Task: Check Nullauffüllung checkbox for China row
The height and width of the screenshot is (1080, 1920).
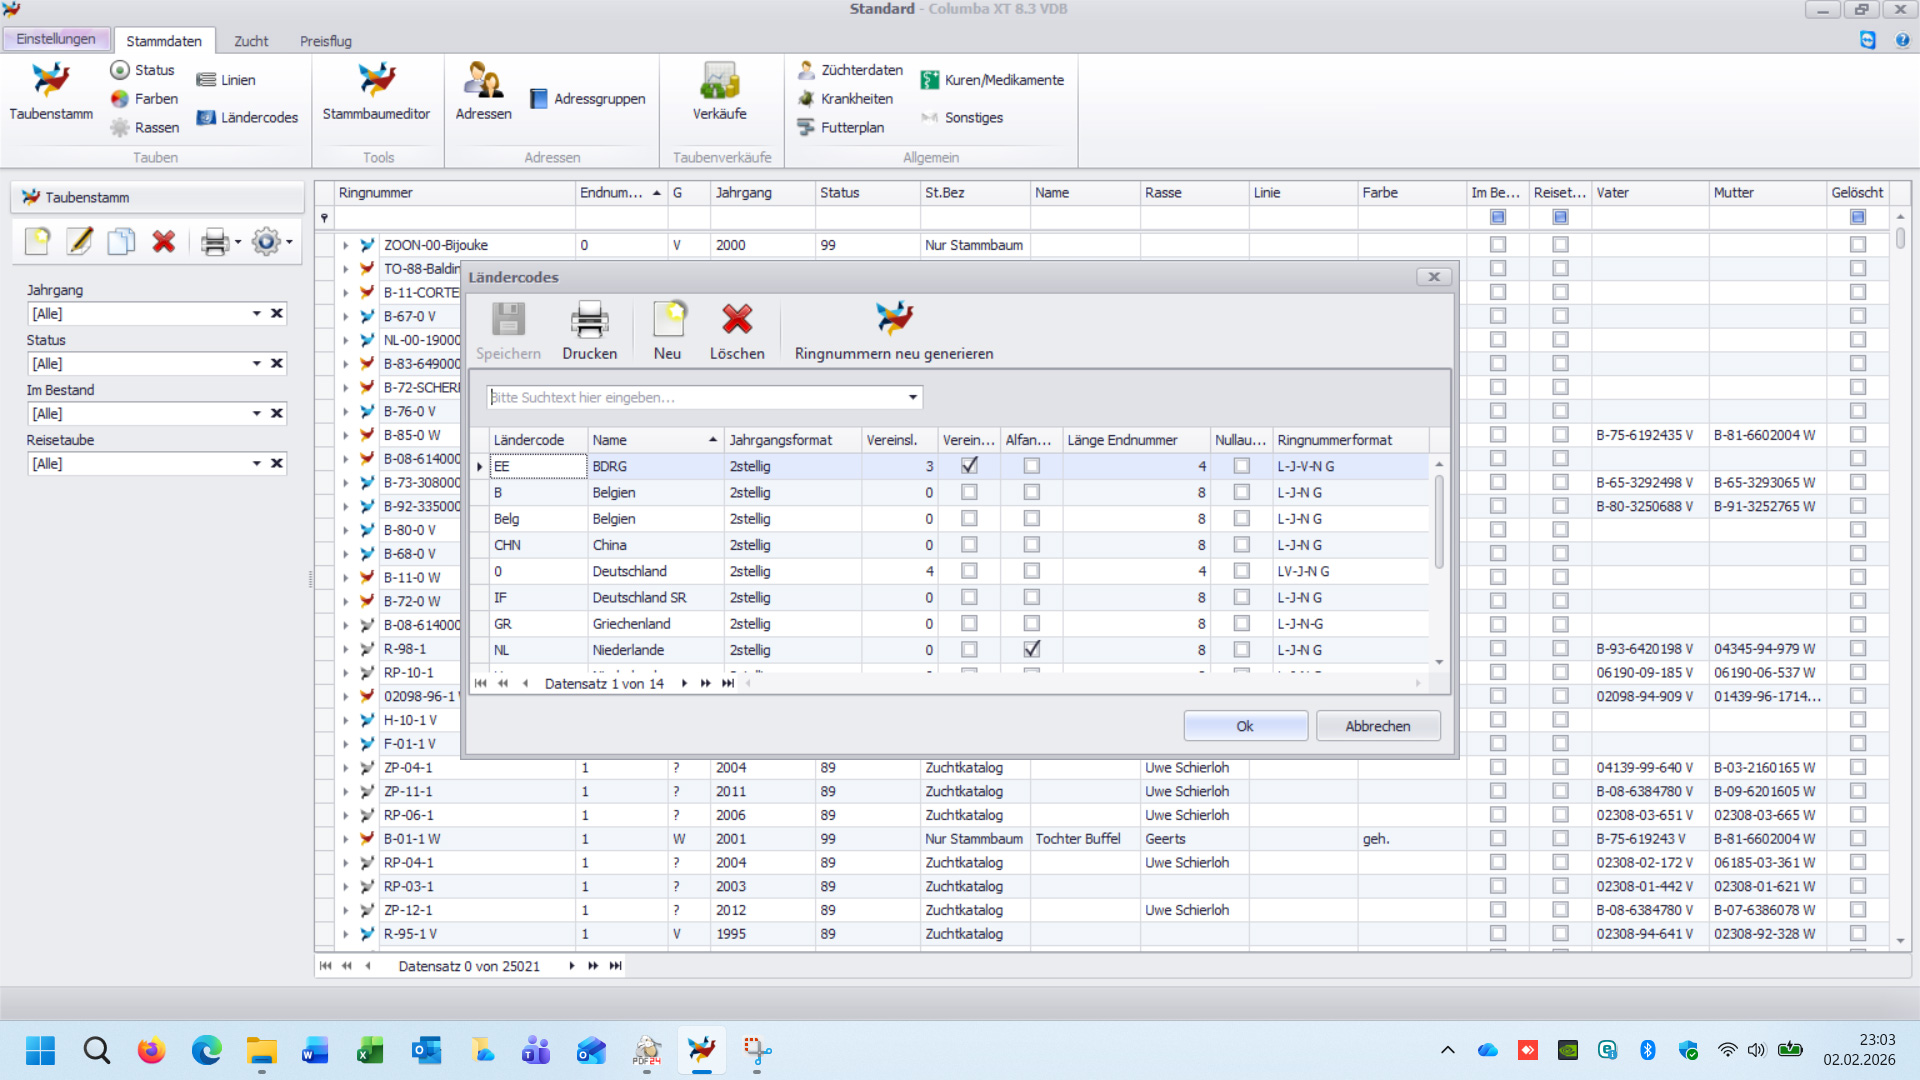Action: click(1241, 545)
